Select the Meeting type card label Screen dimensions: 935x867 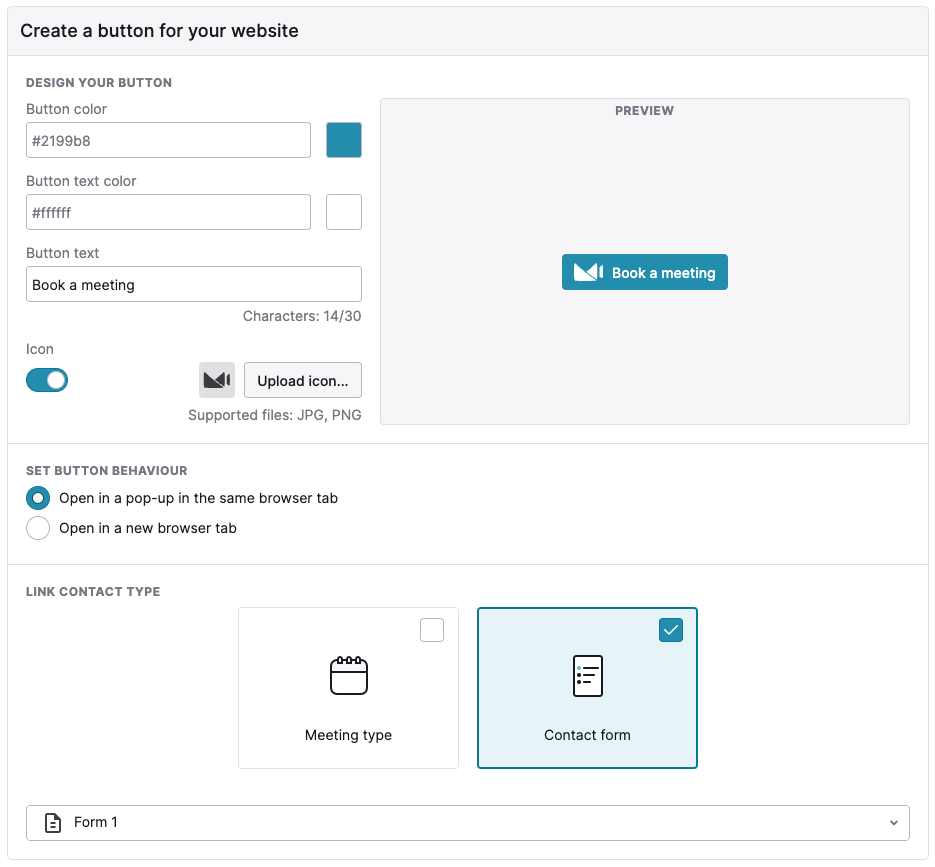click(348, 735)
